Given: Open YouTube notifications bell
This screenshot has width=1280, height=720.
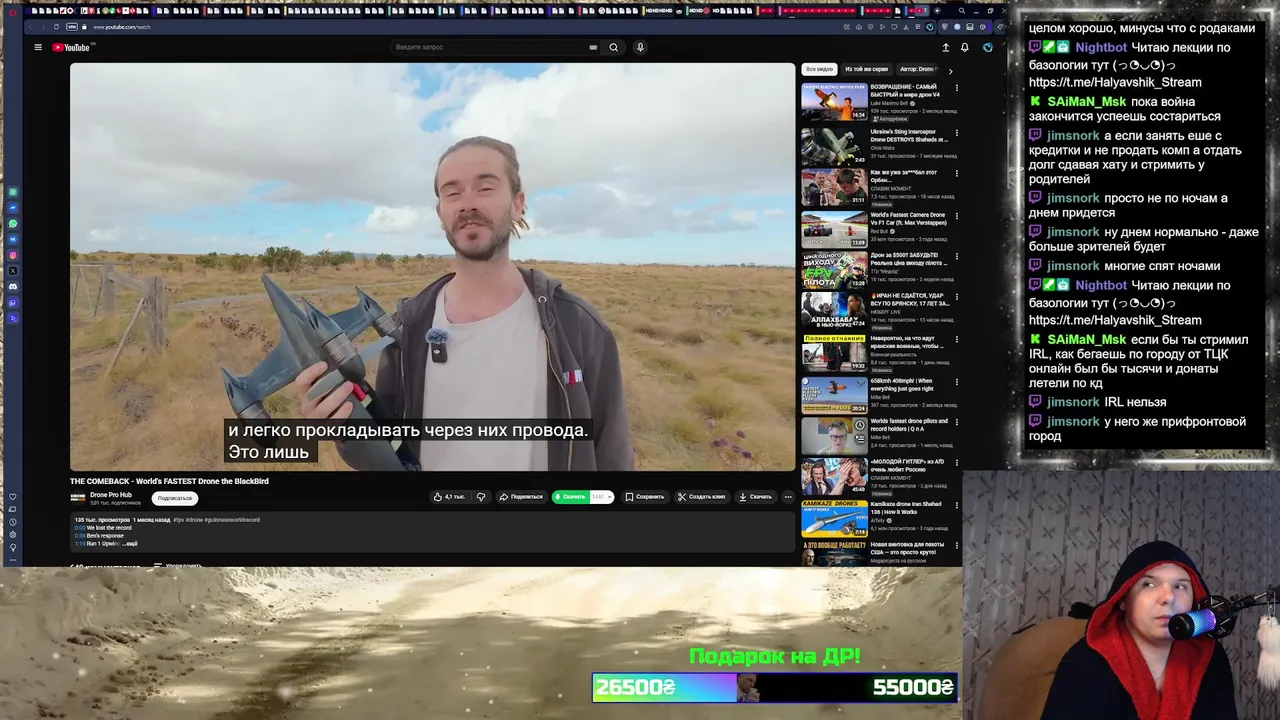Looking at the screenshot, I should (x=964, y=47).
